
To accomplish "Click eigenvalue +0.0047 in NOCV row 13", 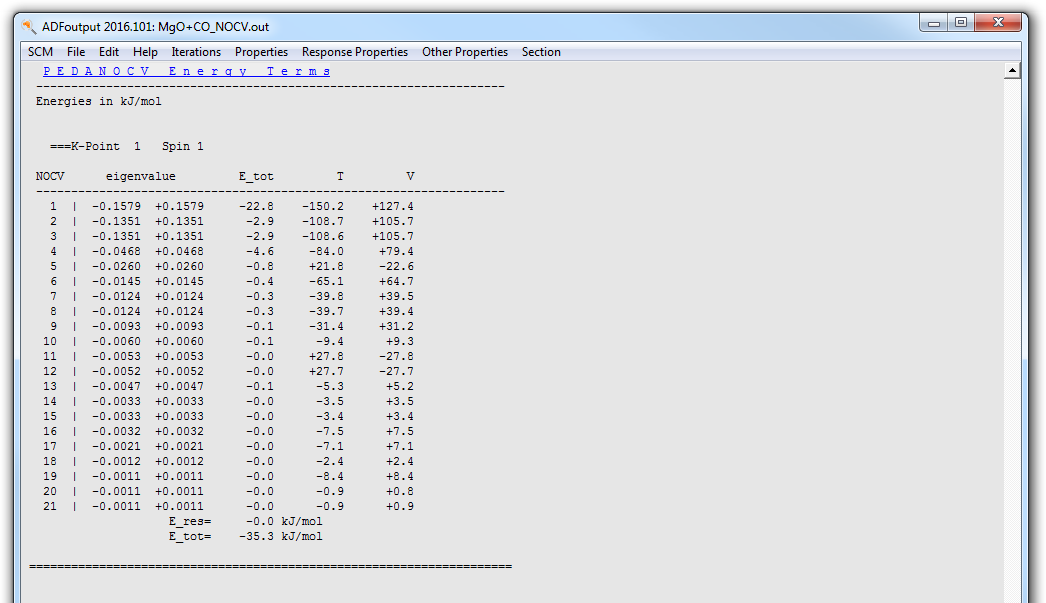I will 179,387.
